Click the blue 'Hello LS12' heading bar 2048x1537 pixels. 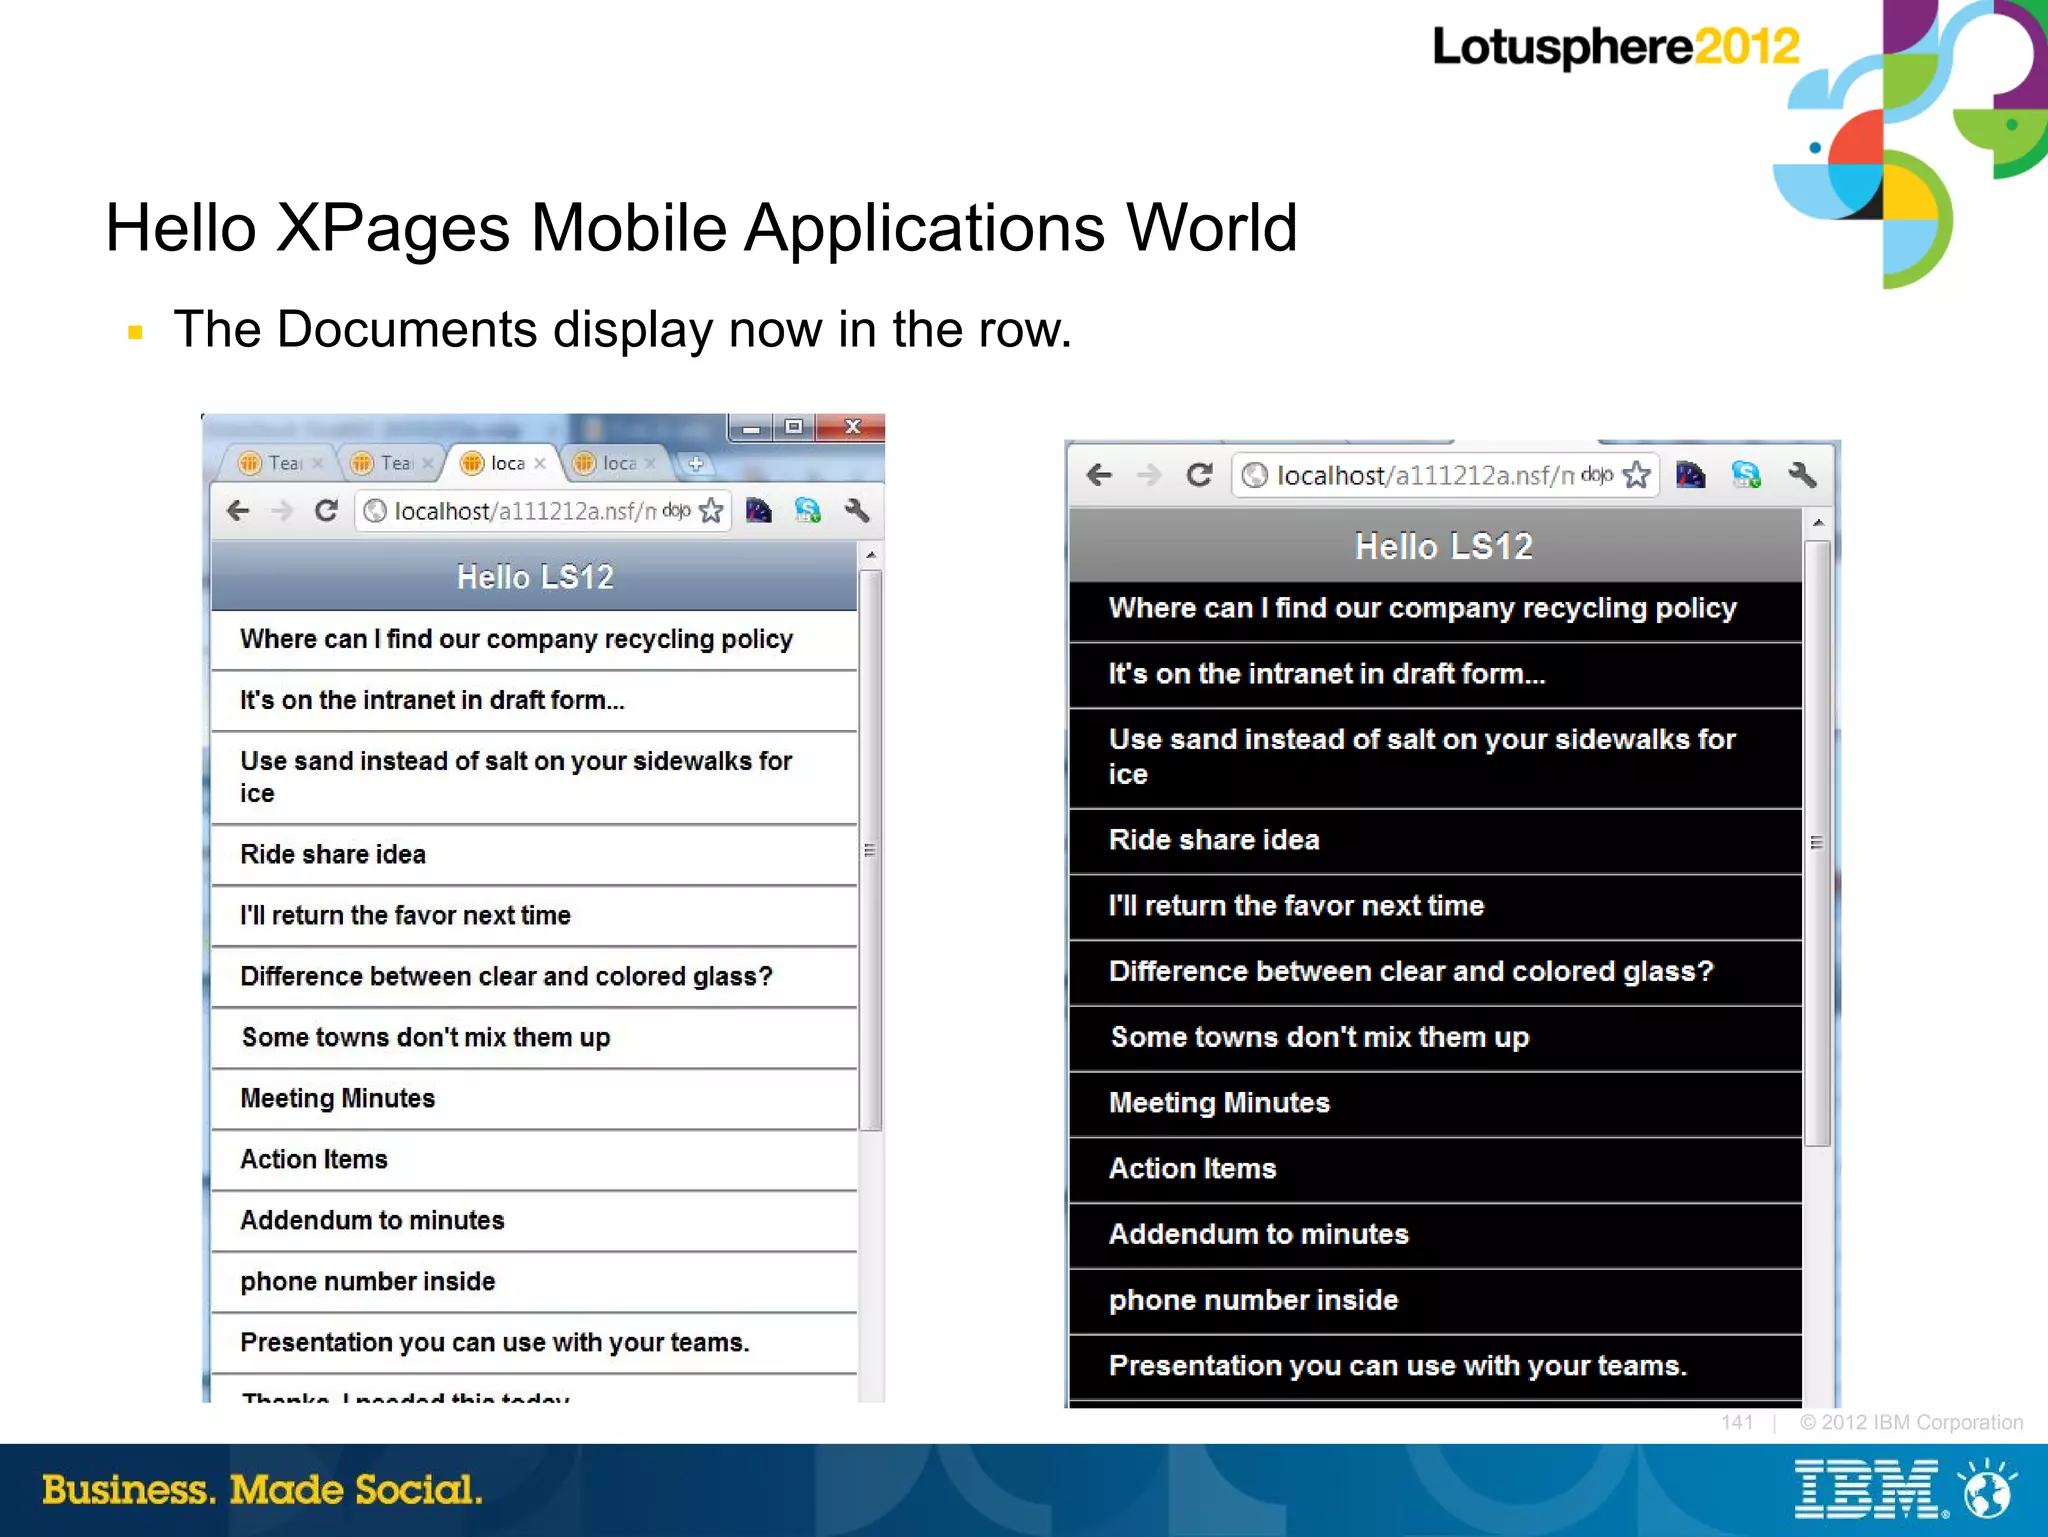point(534,576)
